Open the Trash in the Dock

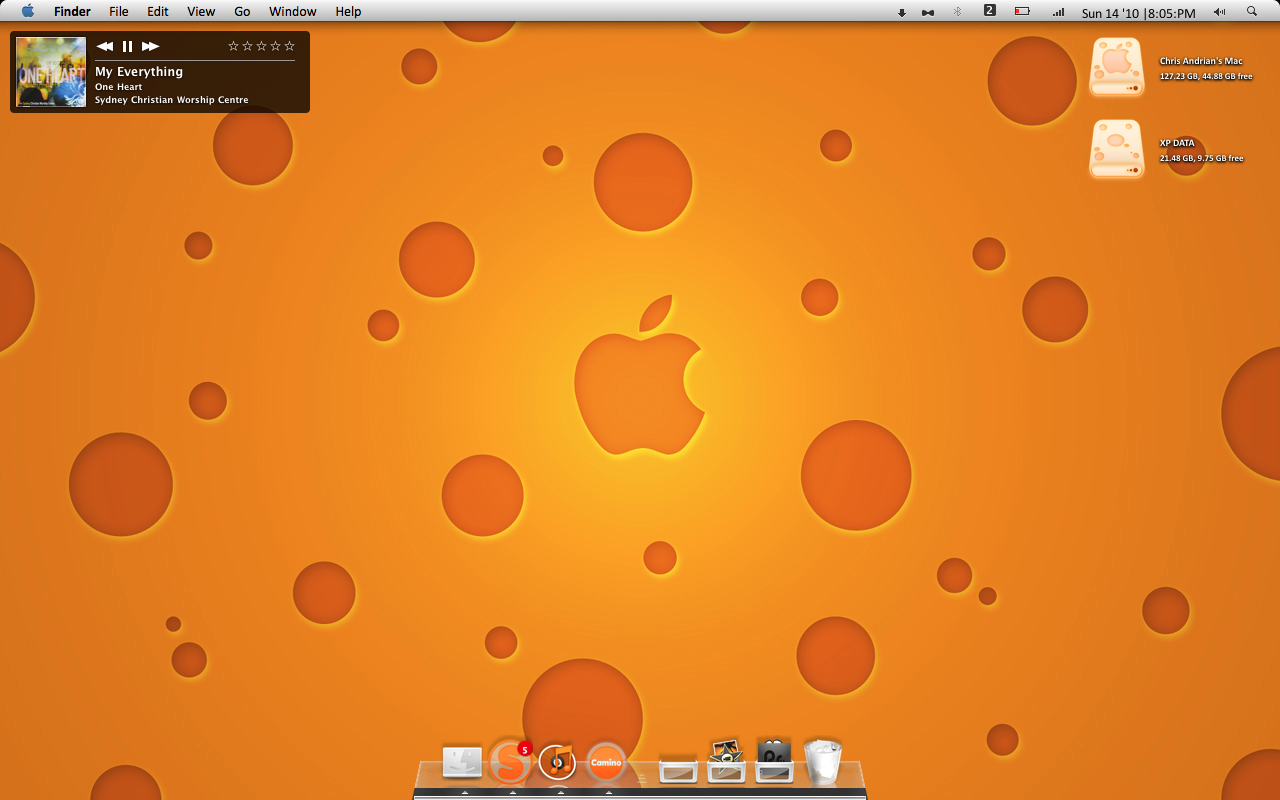pyautogui.click(x=823, y=762)
